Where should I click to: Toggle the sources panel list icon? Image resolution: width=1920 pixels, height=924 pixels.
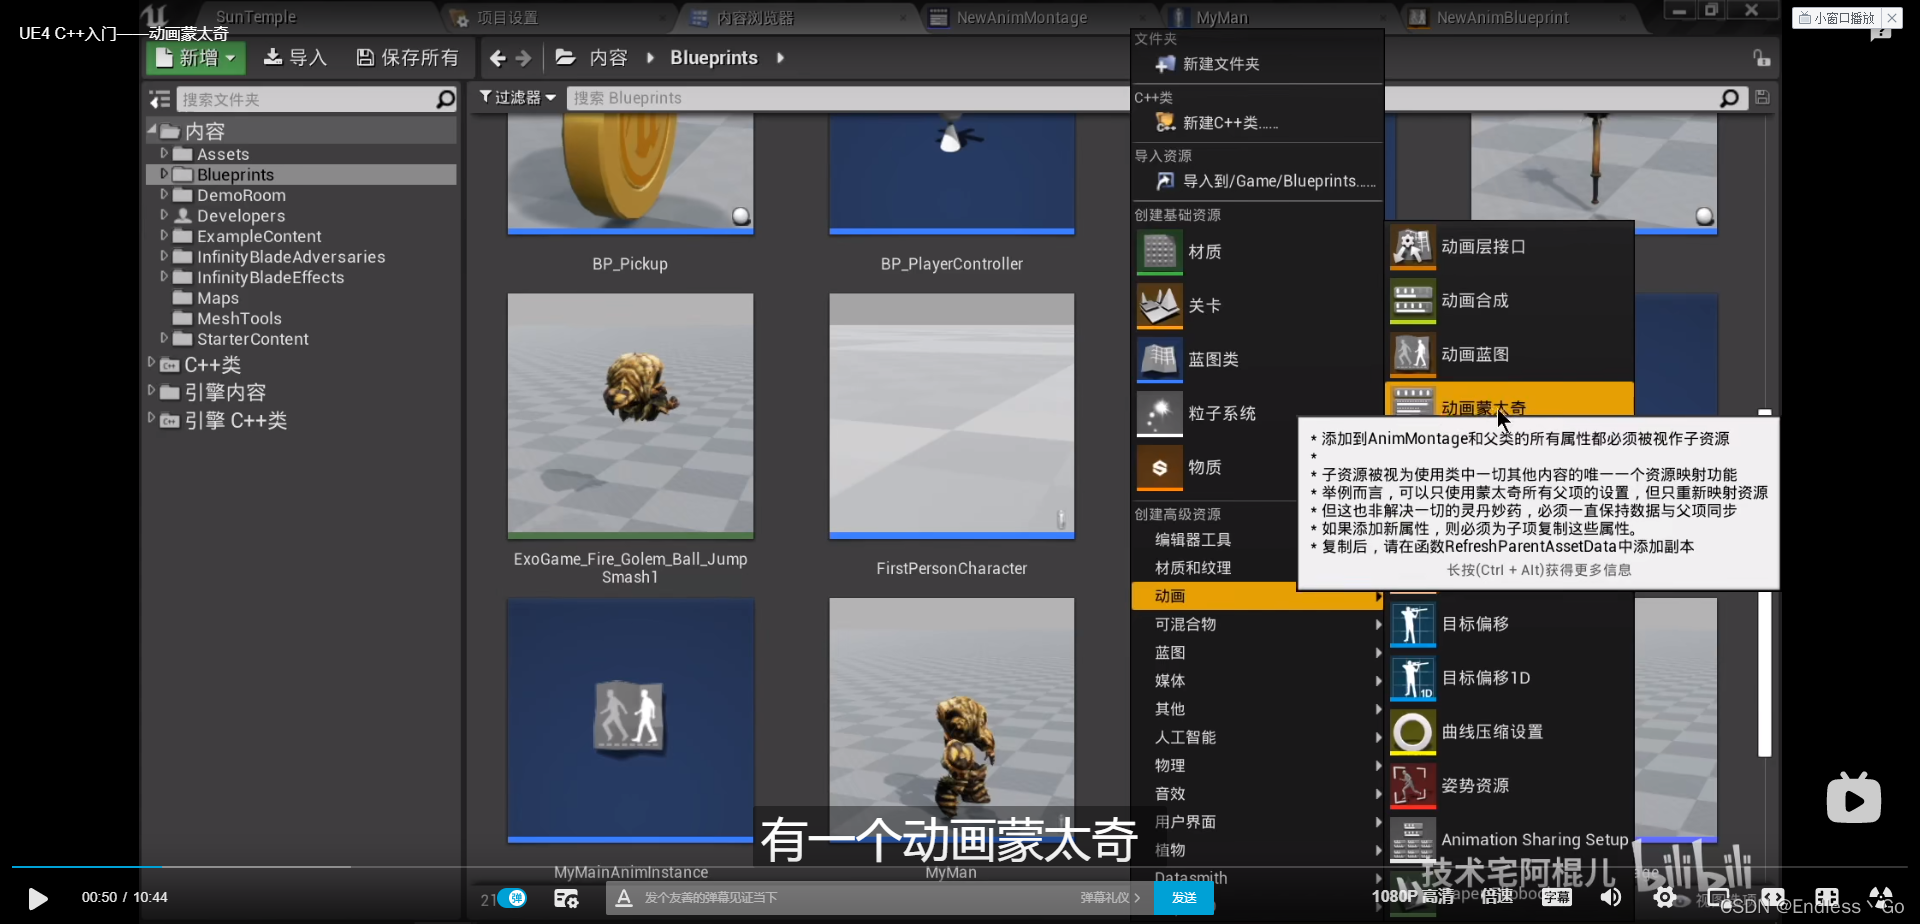tap(159, 99)
